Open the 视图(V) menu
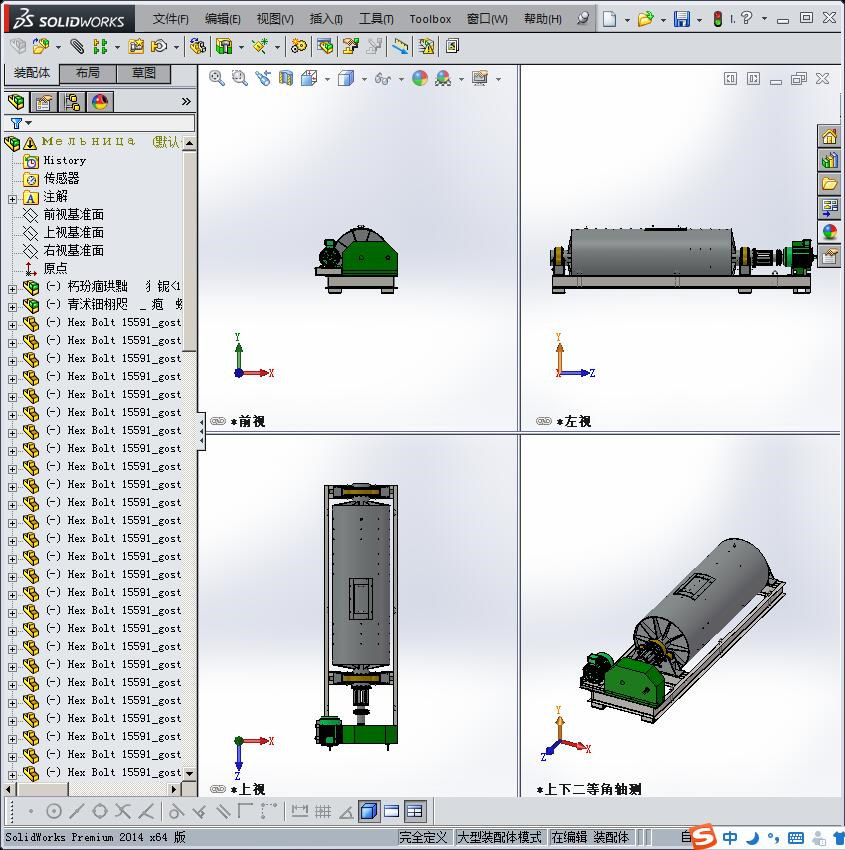The width and height of the screenshot is (845, 850). tap(275, 19)
